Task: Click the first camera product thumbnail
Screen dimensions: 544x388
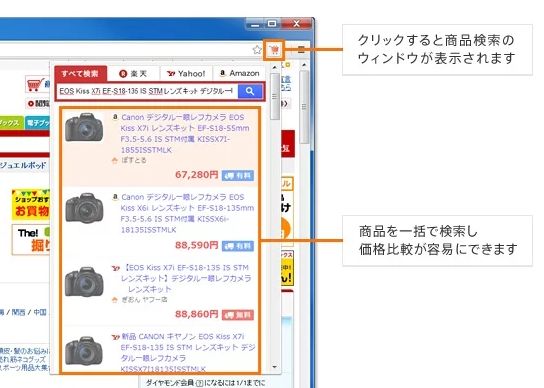Action: [x=84, y=127]
